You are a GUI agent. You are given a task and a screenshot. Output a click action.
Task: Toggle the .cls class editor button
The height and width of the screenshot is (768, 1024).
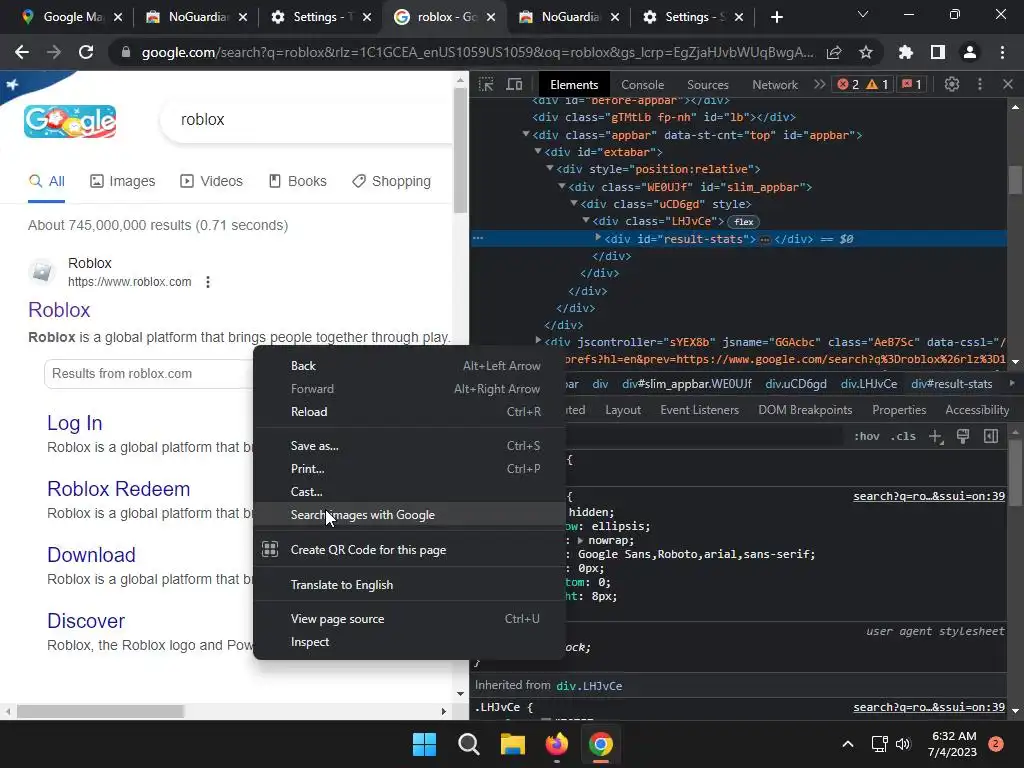pyautogui.click(x=903, y=436)
